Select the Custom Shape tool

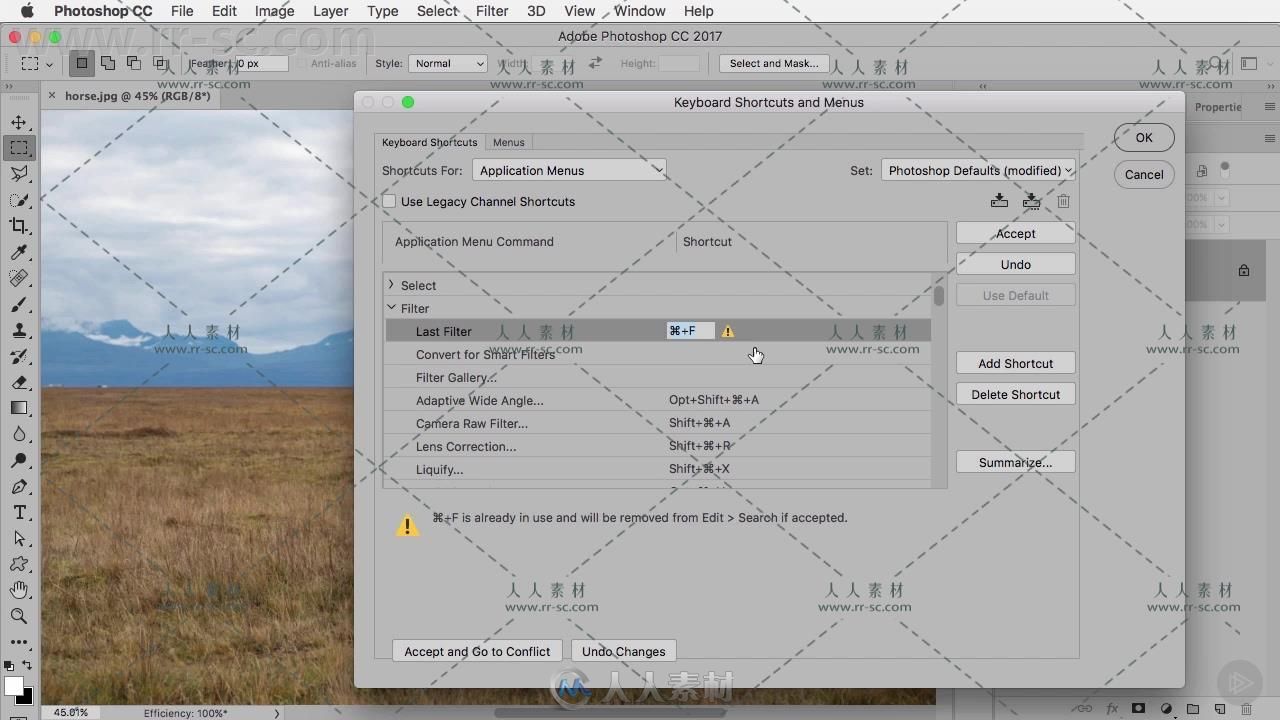click(19, 564)
